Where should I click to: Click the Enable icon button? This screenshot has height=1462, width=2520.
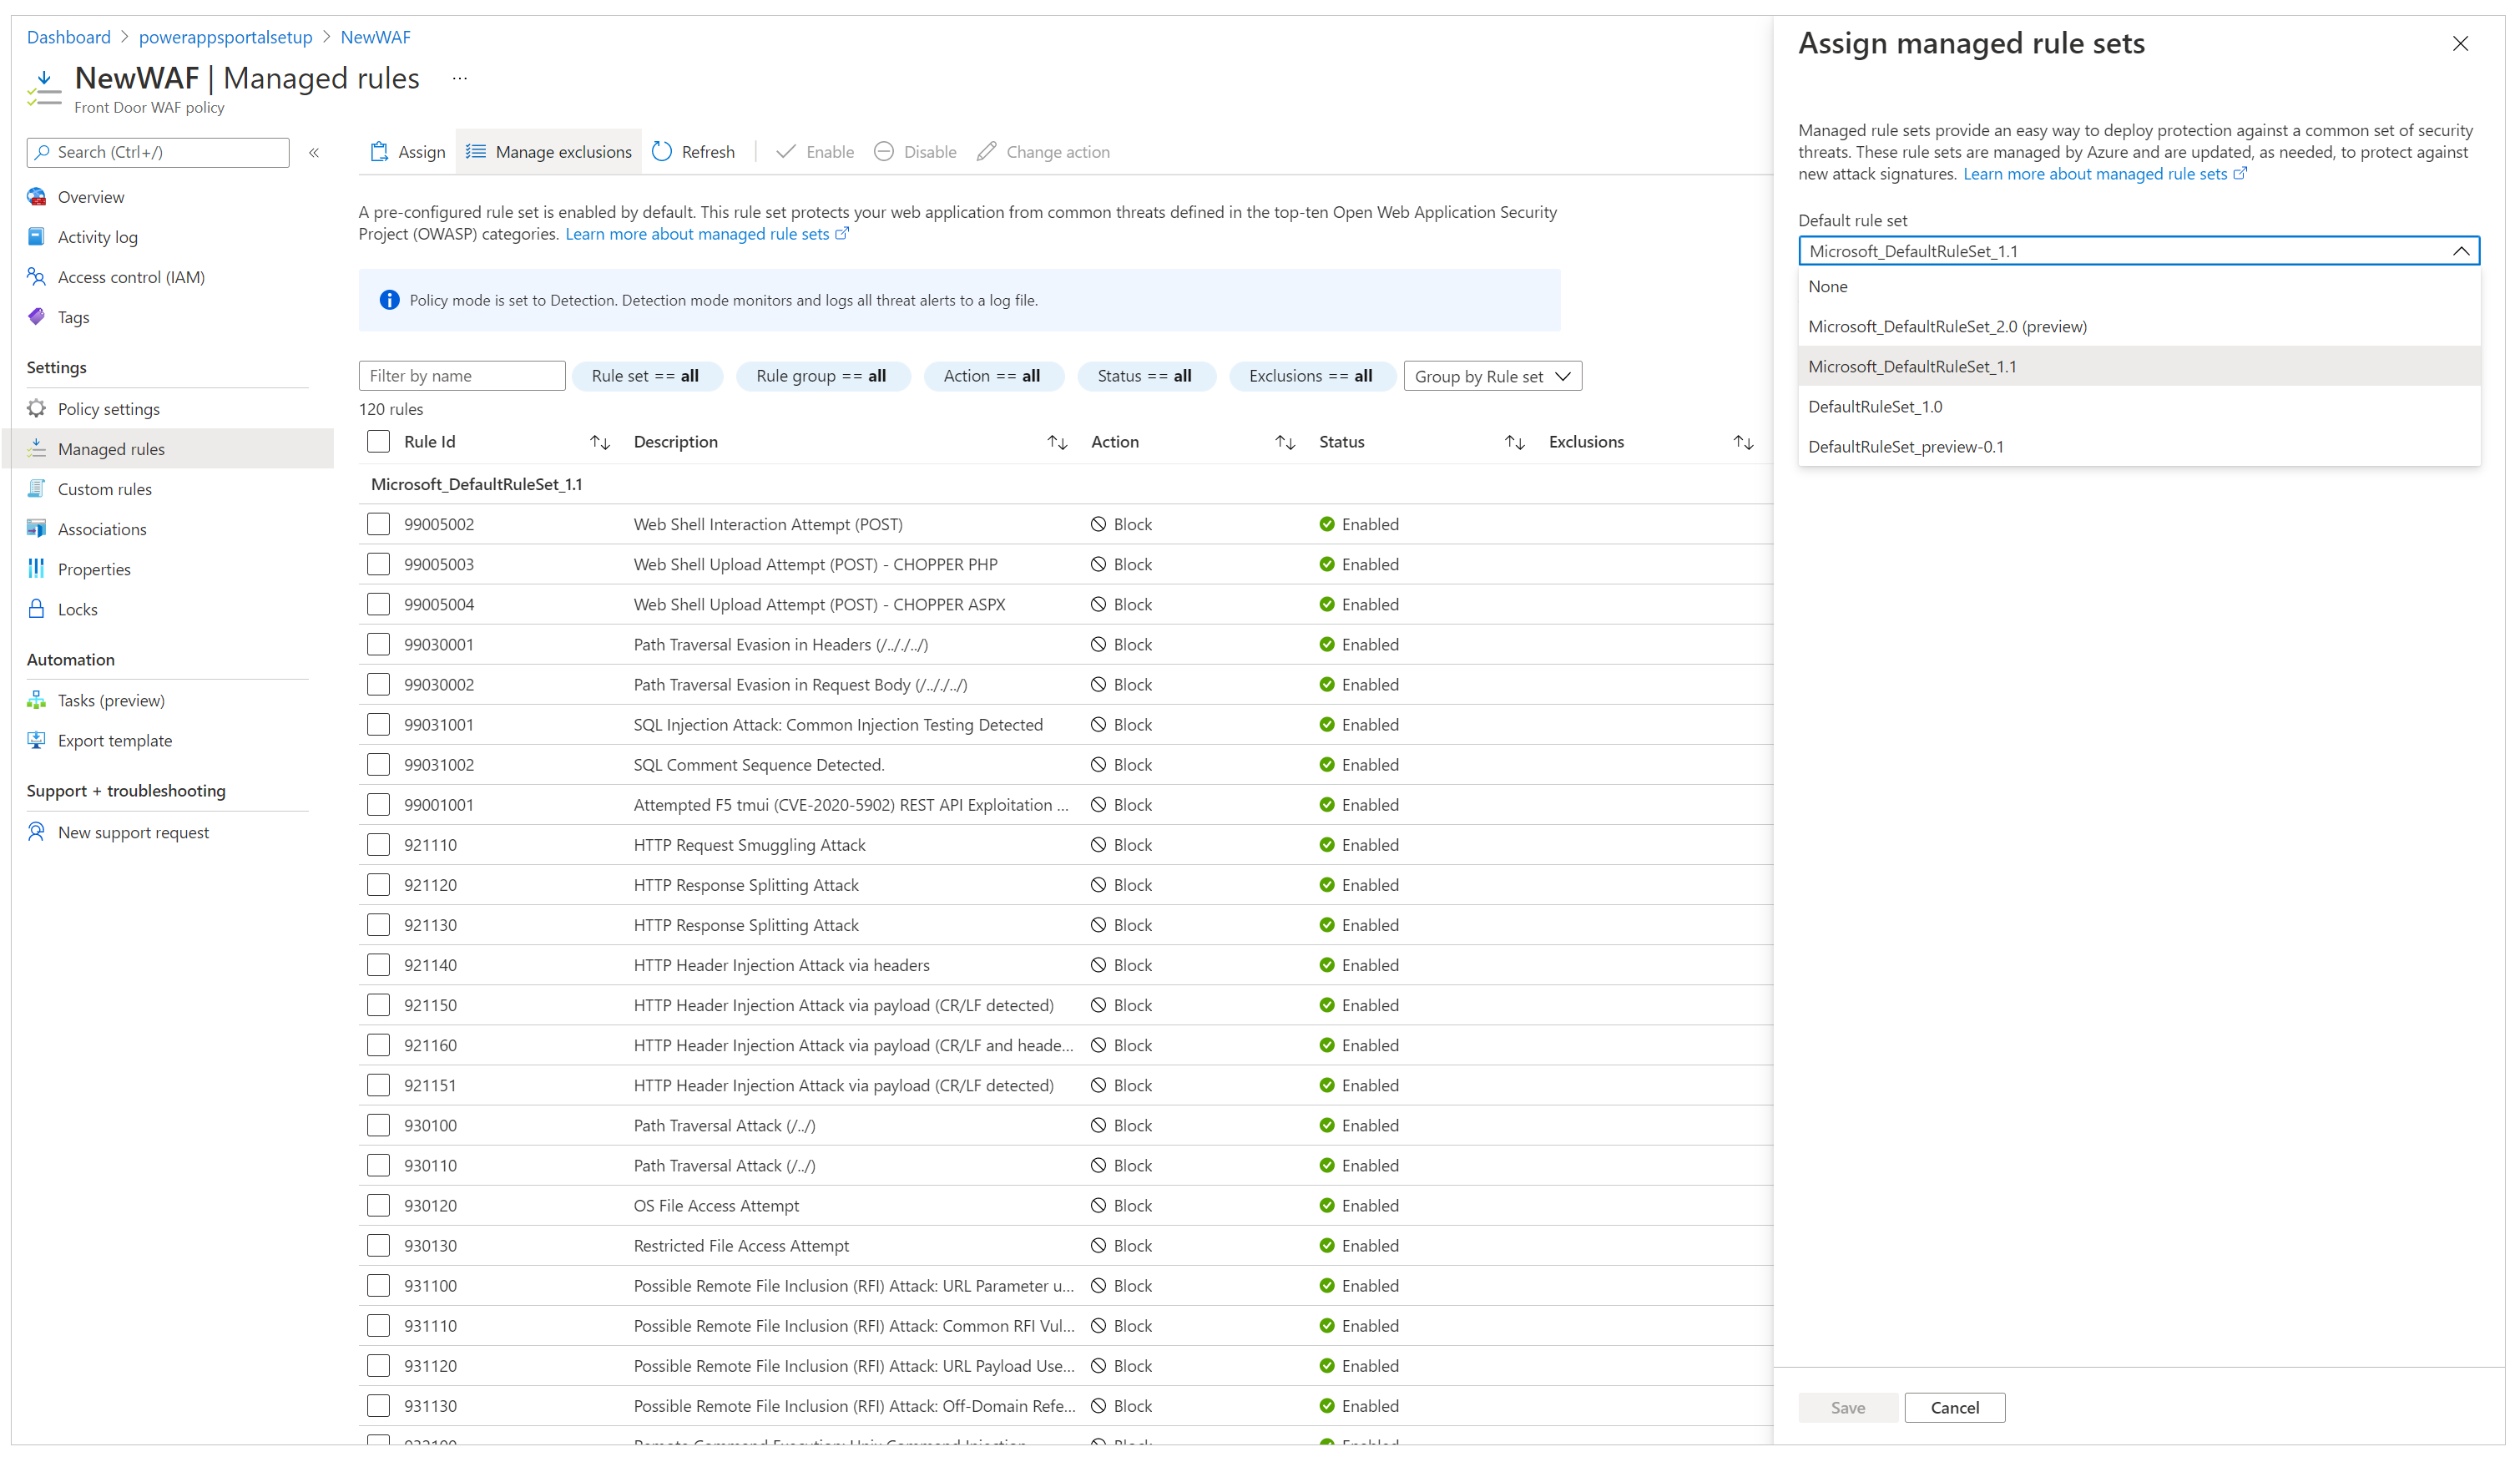816,151
